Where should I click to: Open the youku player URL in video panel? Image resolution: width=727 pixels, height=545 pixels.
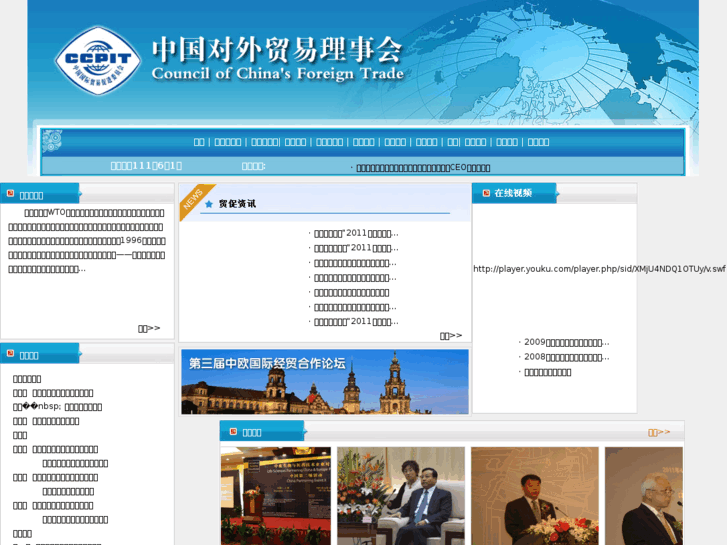599,269
